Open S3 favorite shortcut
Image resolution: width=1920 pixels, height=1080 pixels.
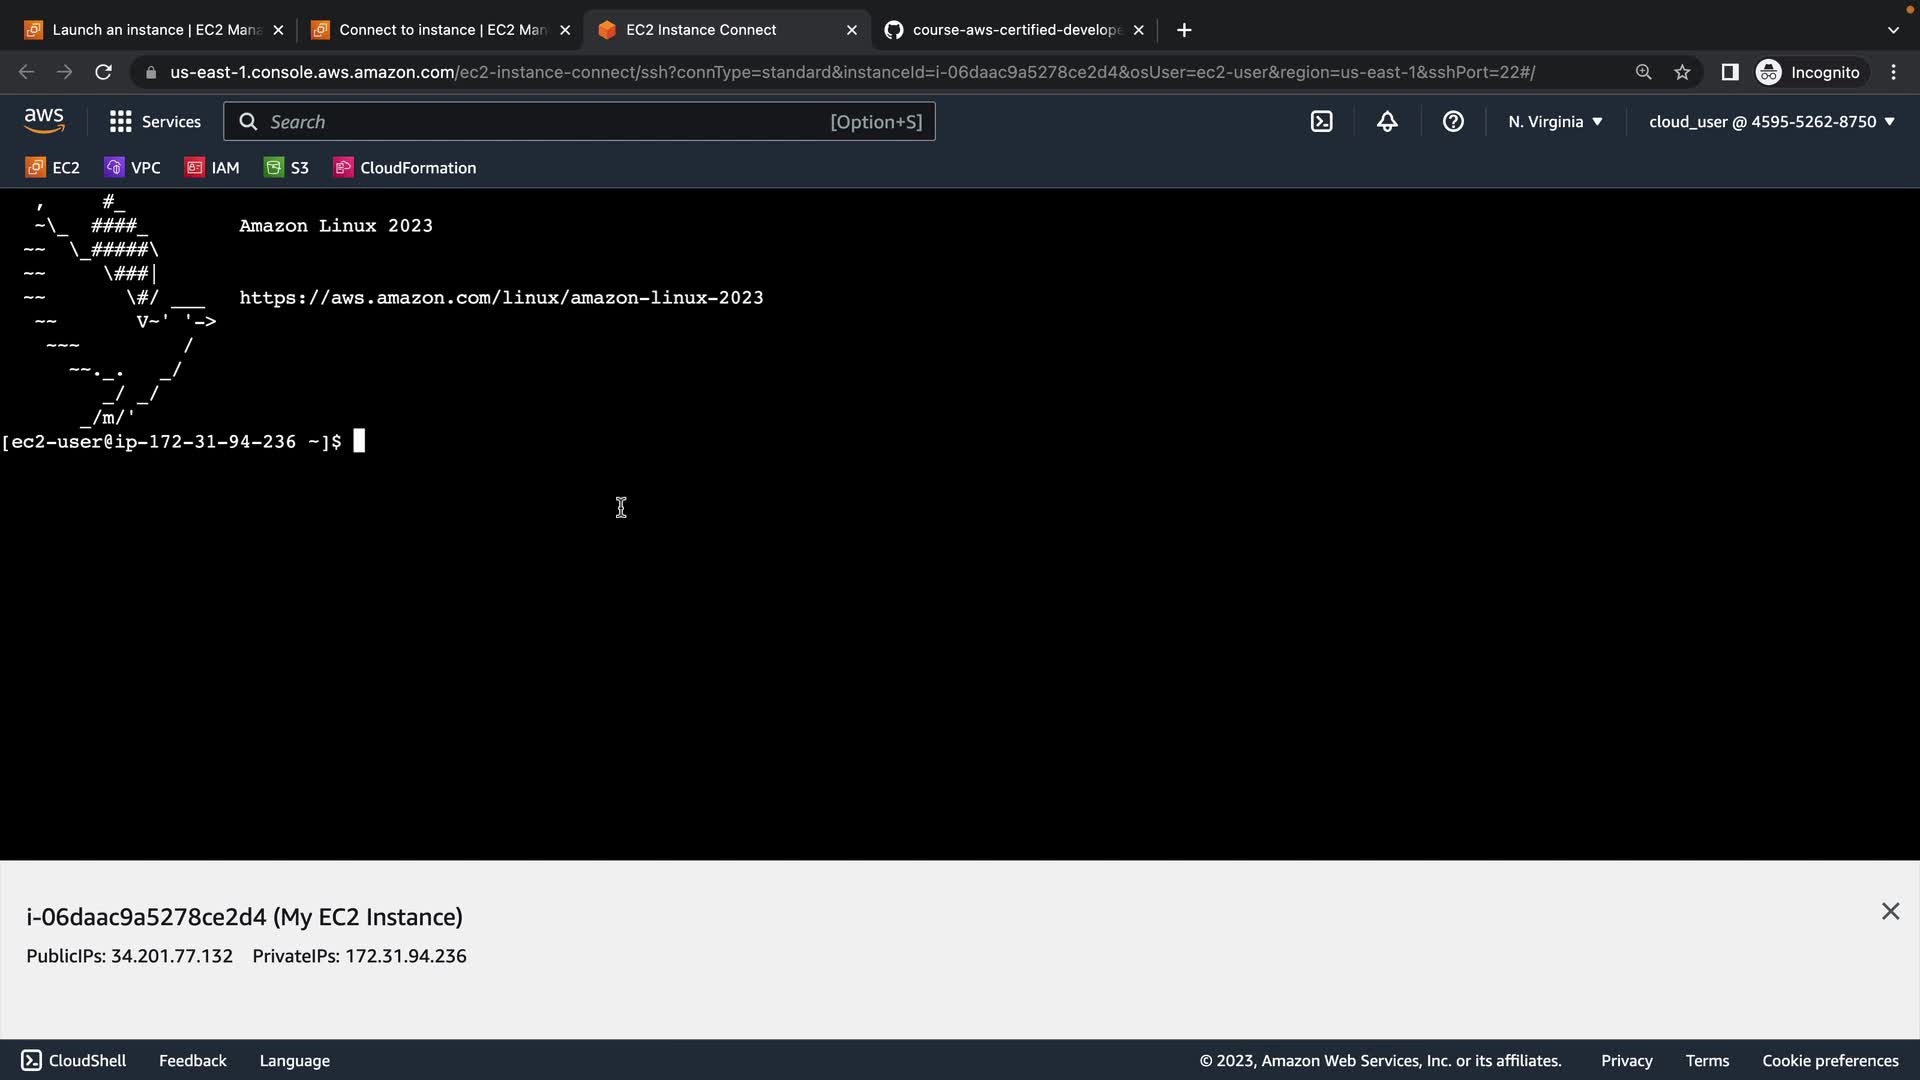pos(287,168)
